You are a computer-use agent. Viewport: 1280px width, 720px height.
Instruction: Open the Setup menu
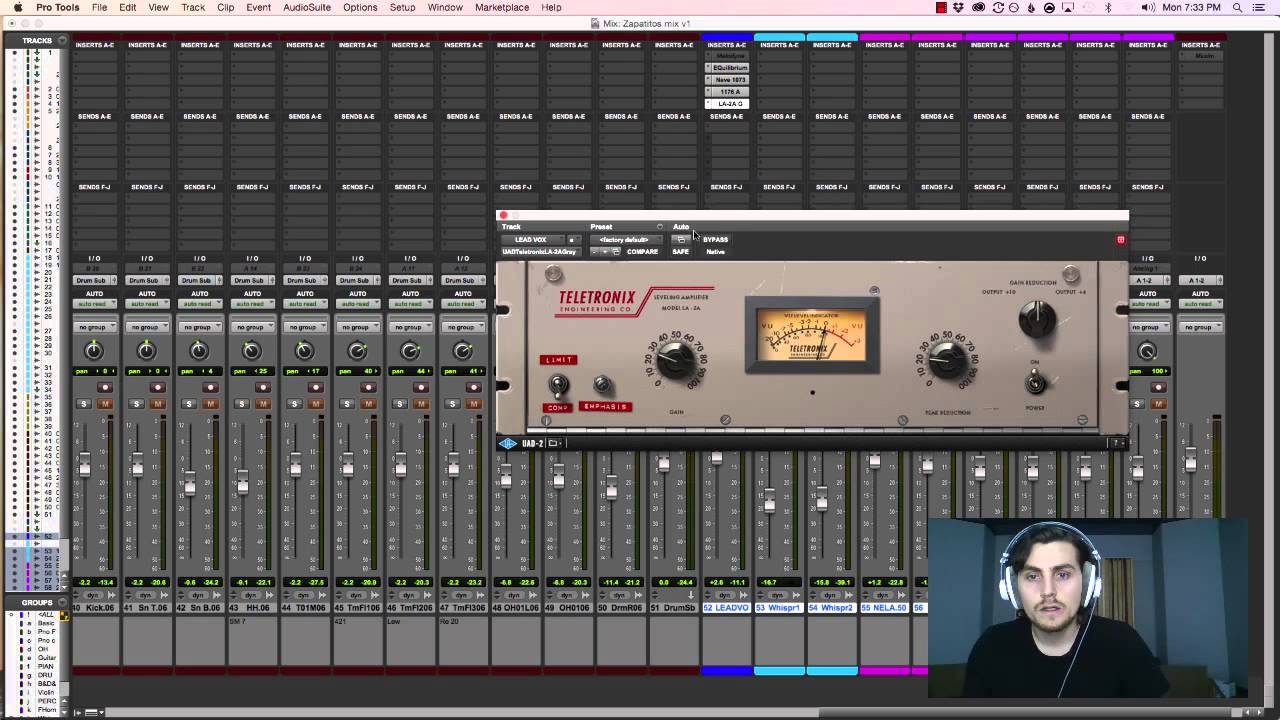tap(403, 7)
